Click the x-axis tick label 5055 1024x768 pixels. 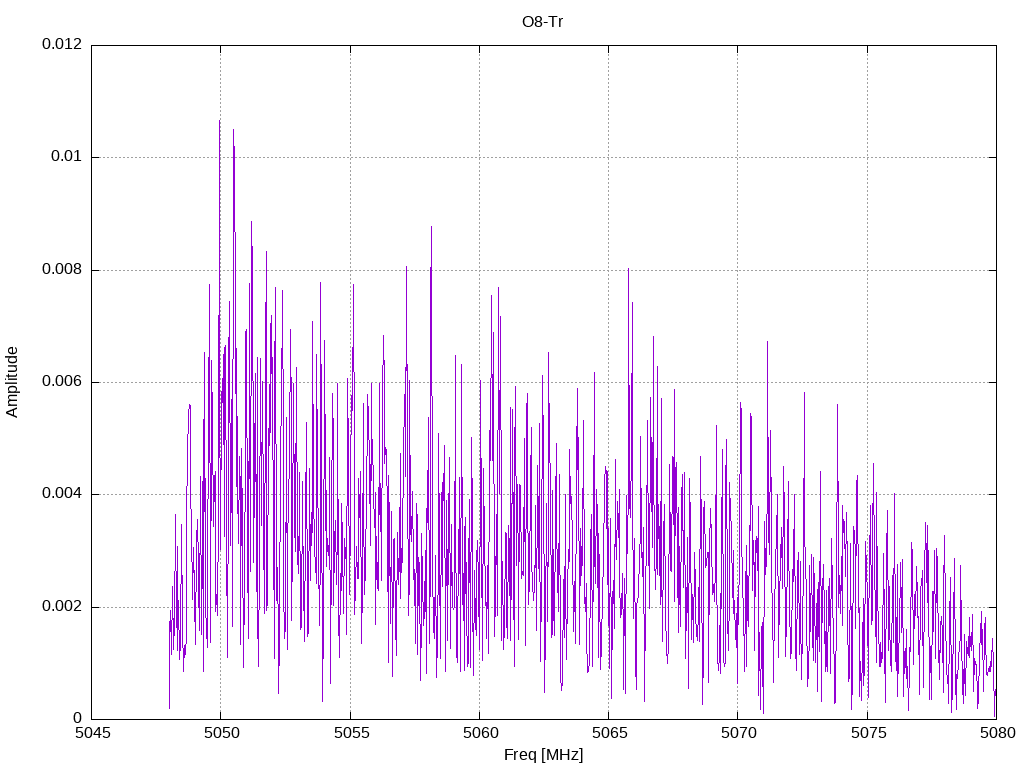click(x=351, y=733)
